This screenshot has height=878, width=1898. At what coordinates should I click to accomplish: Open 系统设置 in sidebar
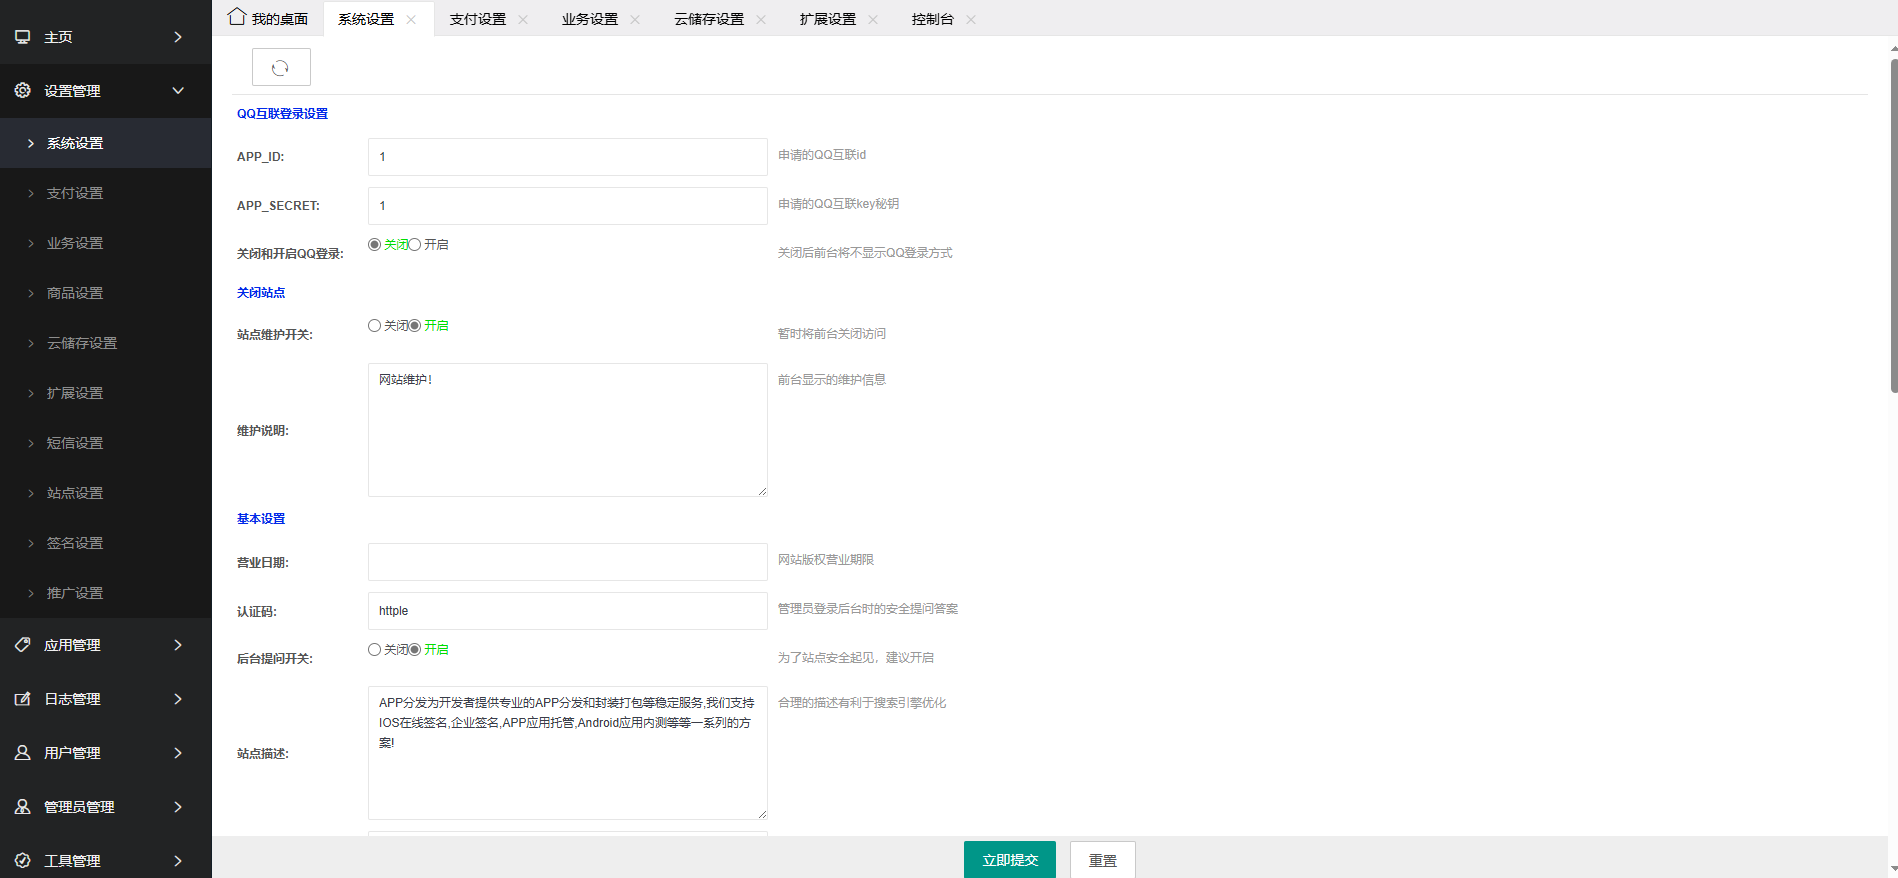(x=106, y=143)
